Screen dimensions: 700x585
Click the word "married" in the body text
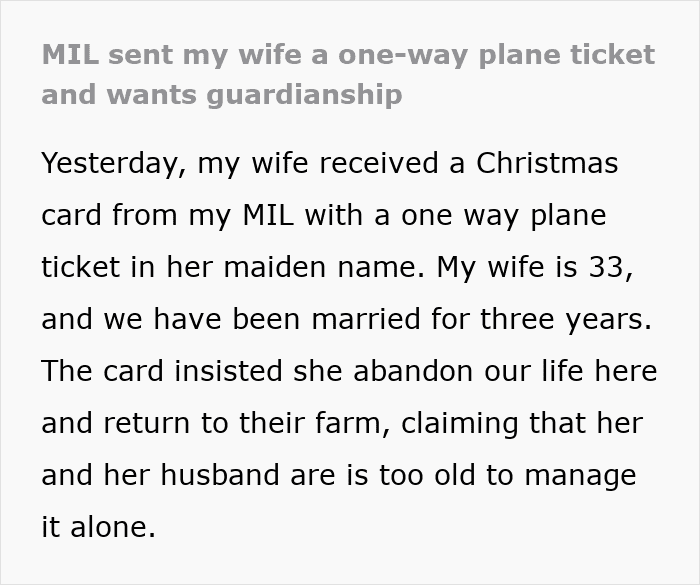pos(366,319)
